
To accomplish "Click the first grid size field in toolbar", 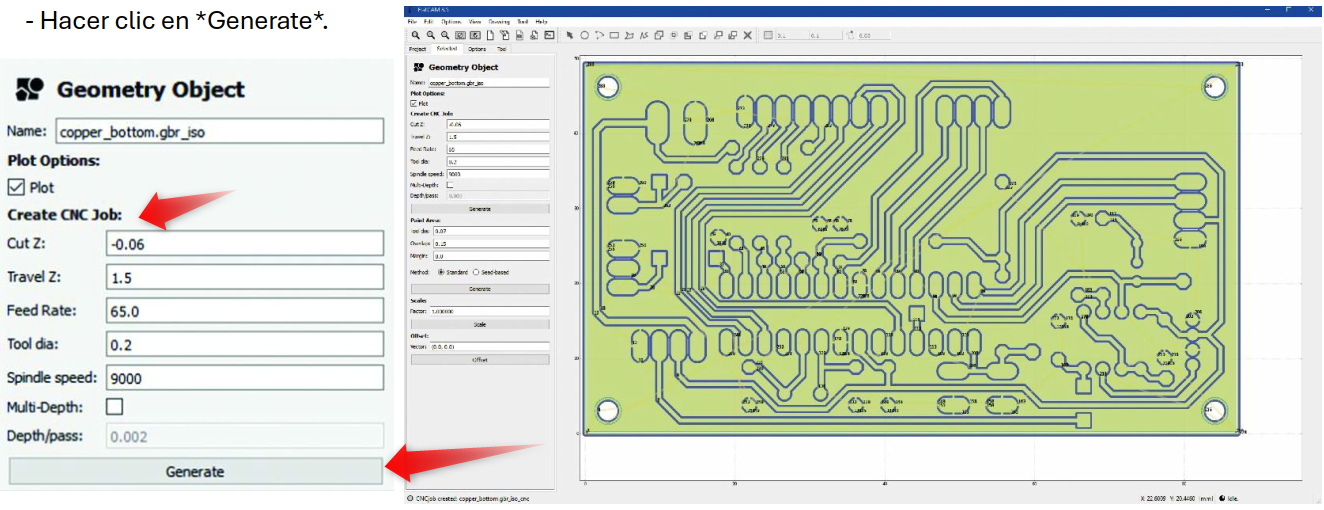I will [x=793, y=35].
